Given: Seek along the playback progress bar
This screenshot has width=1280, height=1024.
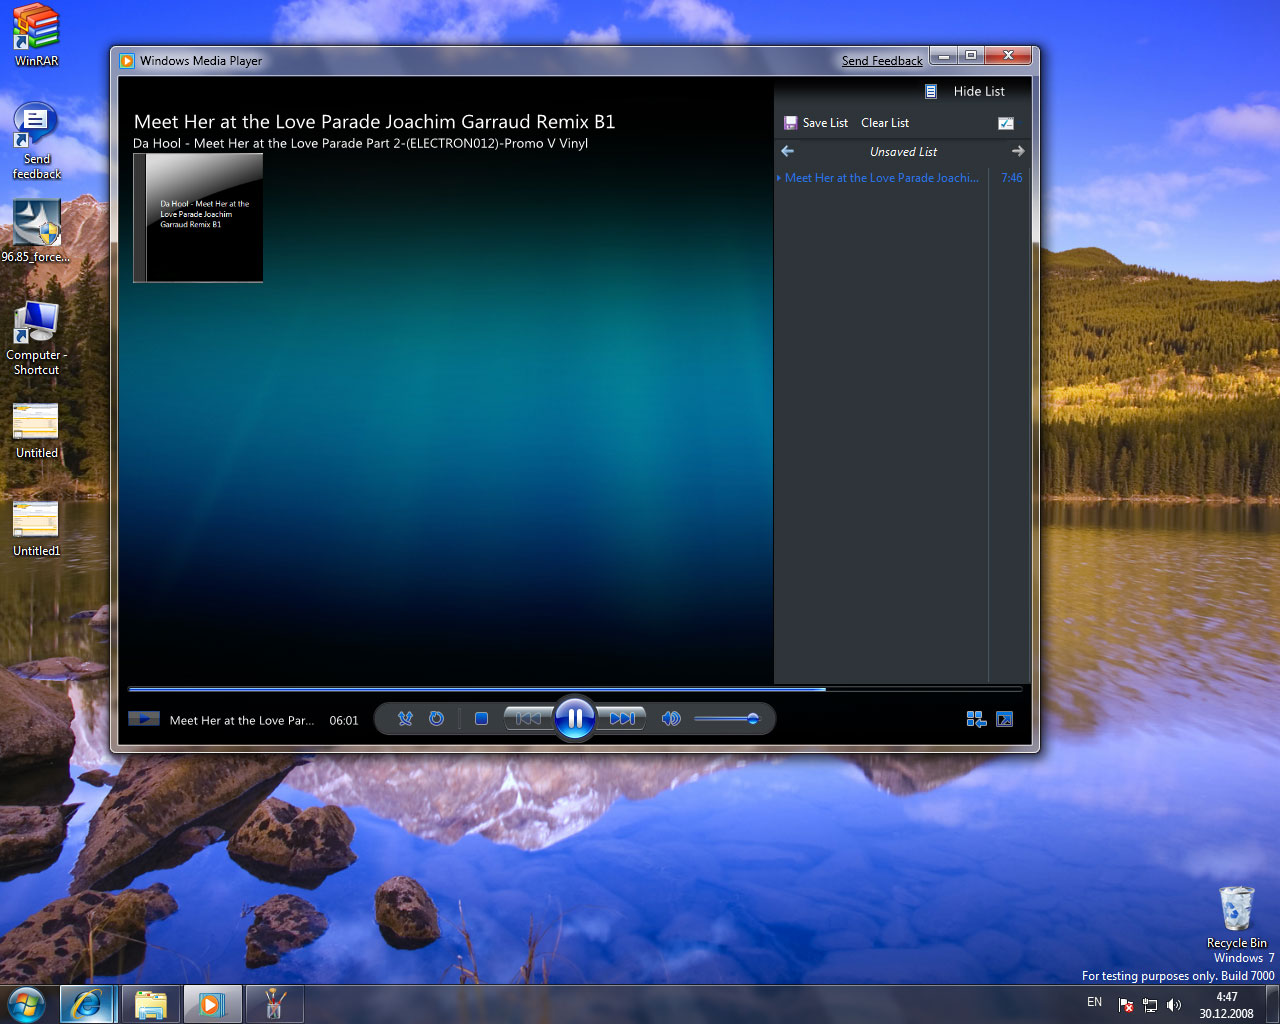Looking at the screenshot, I should coord(575,689).
